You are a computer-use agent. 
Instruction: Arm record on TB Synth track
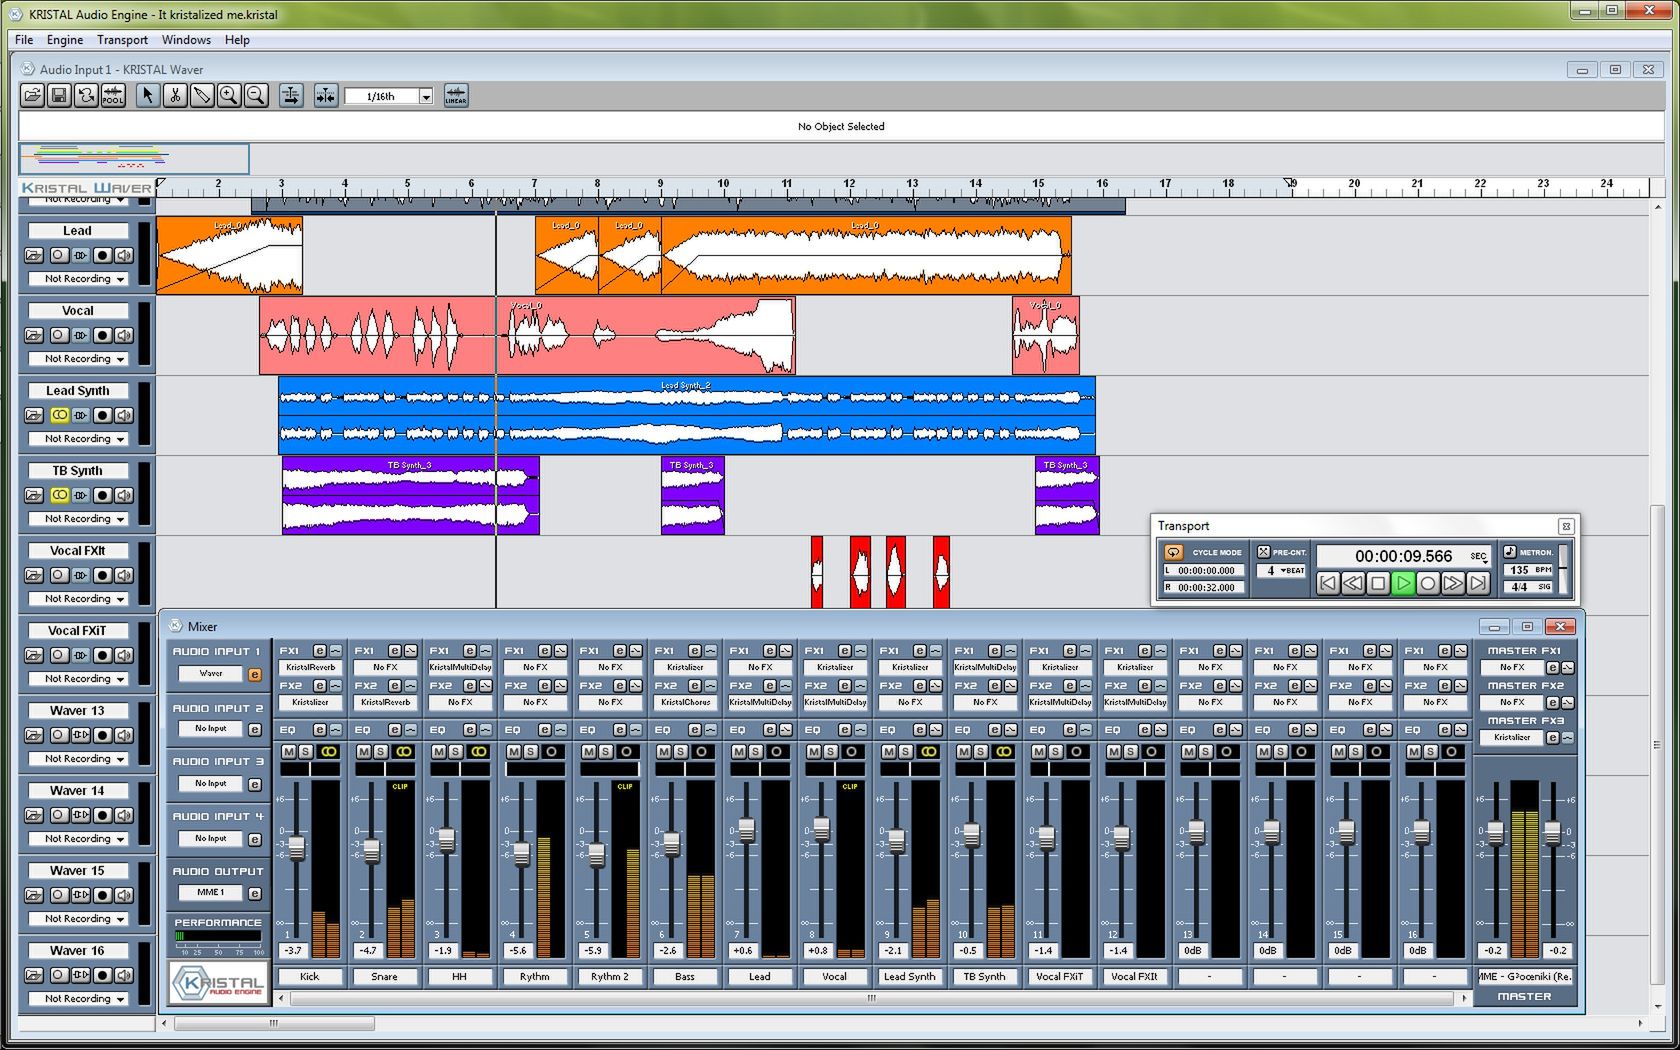click(101, 495)
